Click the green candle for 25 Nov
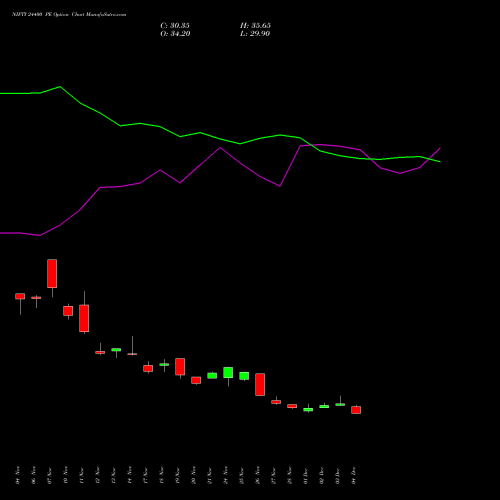This screenshot has width=500, height=500. (244, 376)
